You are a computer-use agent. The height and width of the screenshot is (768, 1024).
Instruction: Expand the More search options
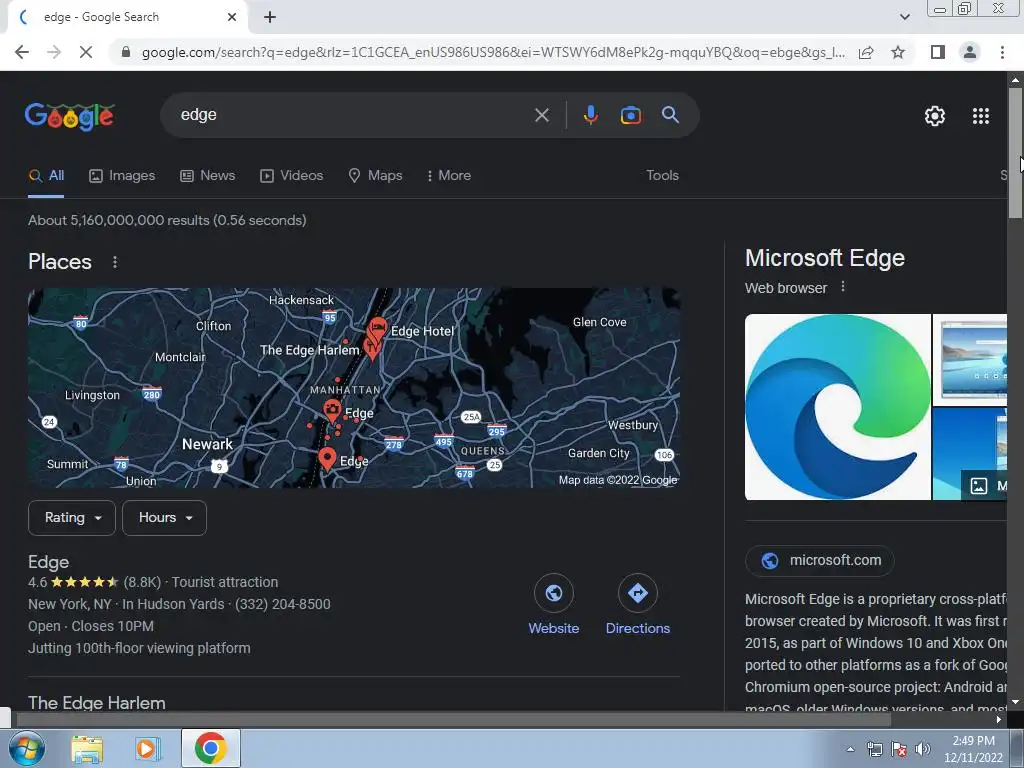(449, 176)
